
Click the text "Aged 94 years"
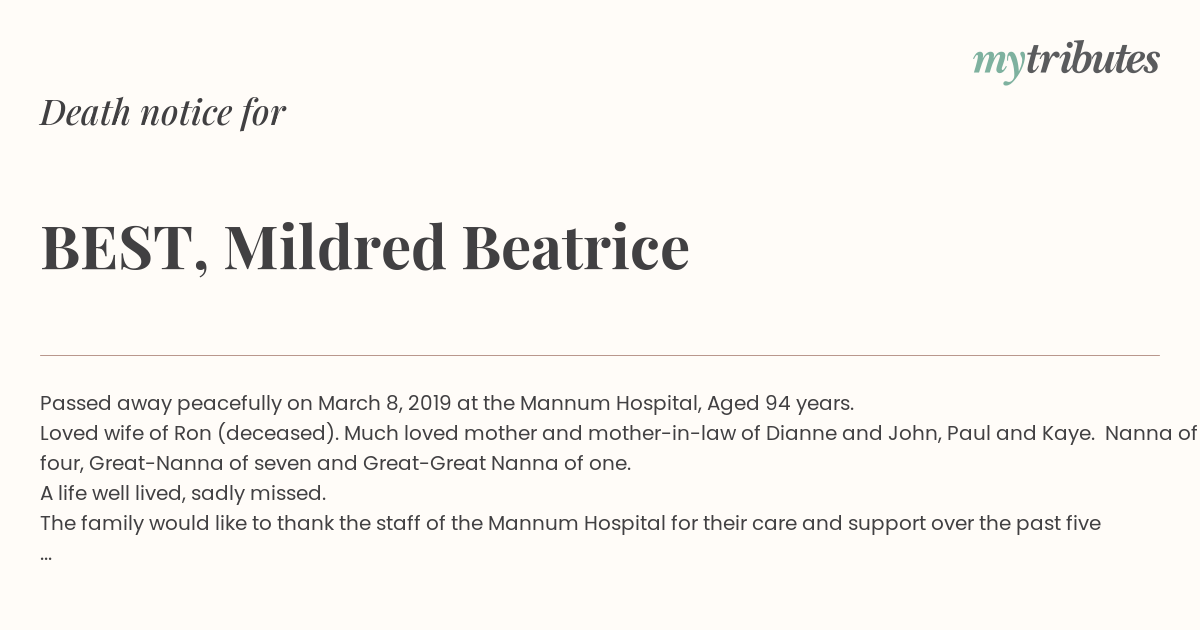tap(779, 404)
